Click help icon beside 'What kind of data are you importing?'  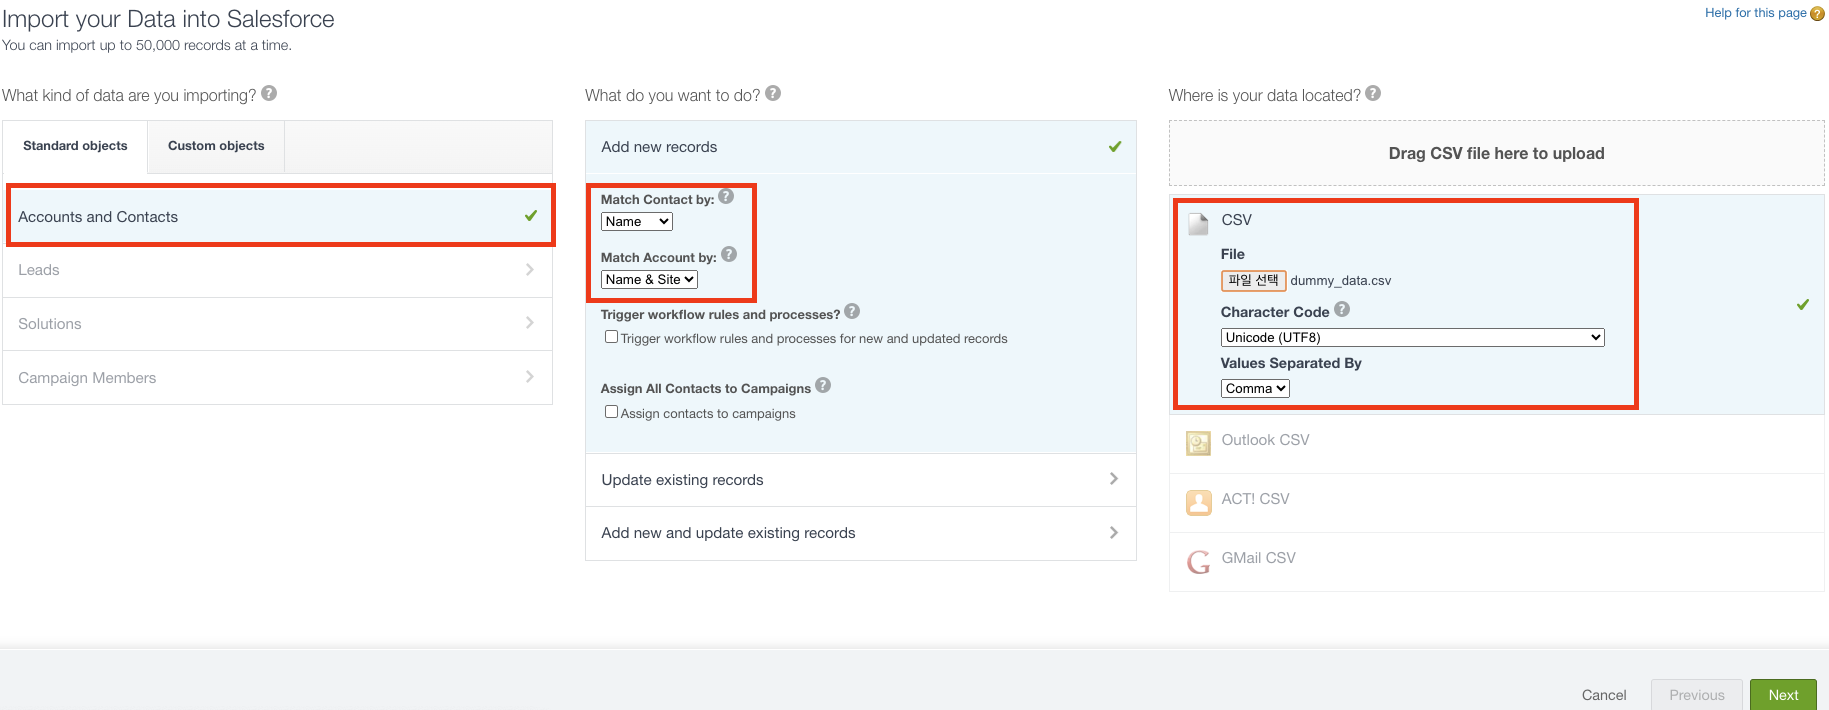(x=269, y=94)
